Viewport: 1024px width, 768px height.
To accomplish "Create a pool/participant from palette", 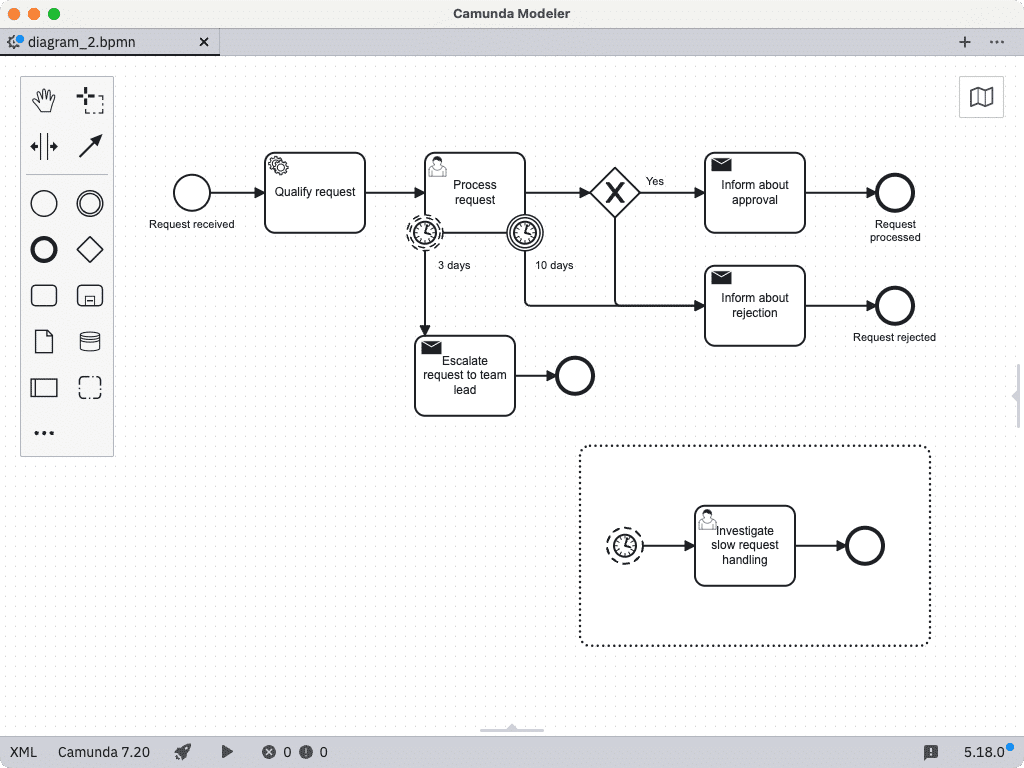I will pos(44,387).
